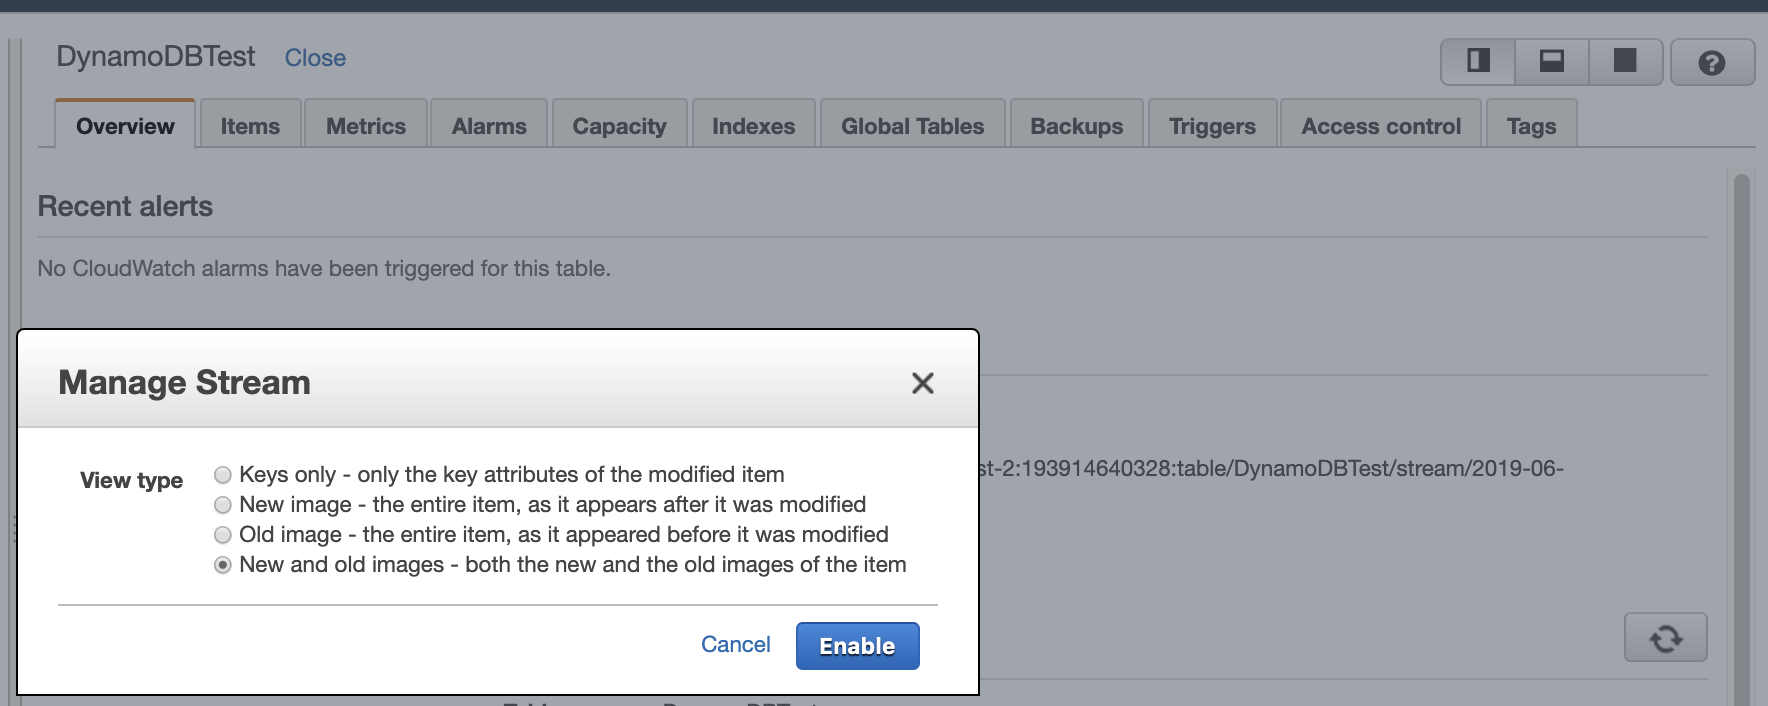Pick New and old images option
The width and height of the screenshot is (1768, 706).
pos(223,565)
